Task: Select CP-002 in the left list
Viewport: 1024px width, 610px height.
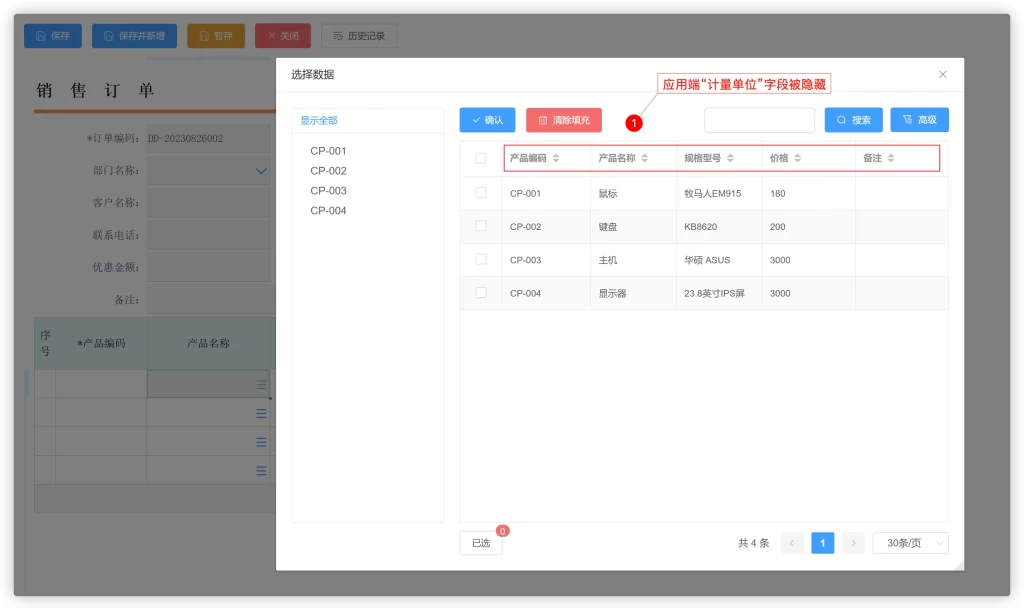Action: pos(328,170)
